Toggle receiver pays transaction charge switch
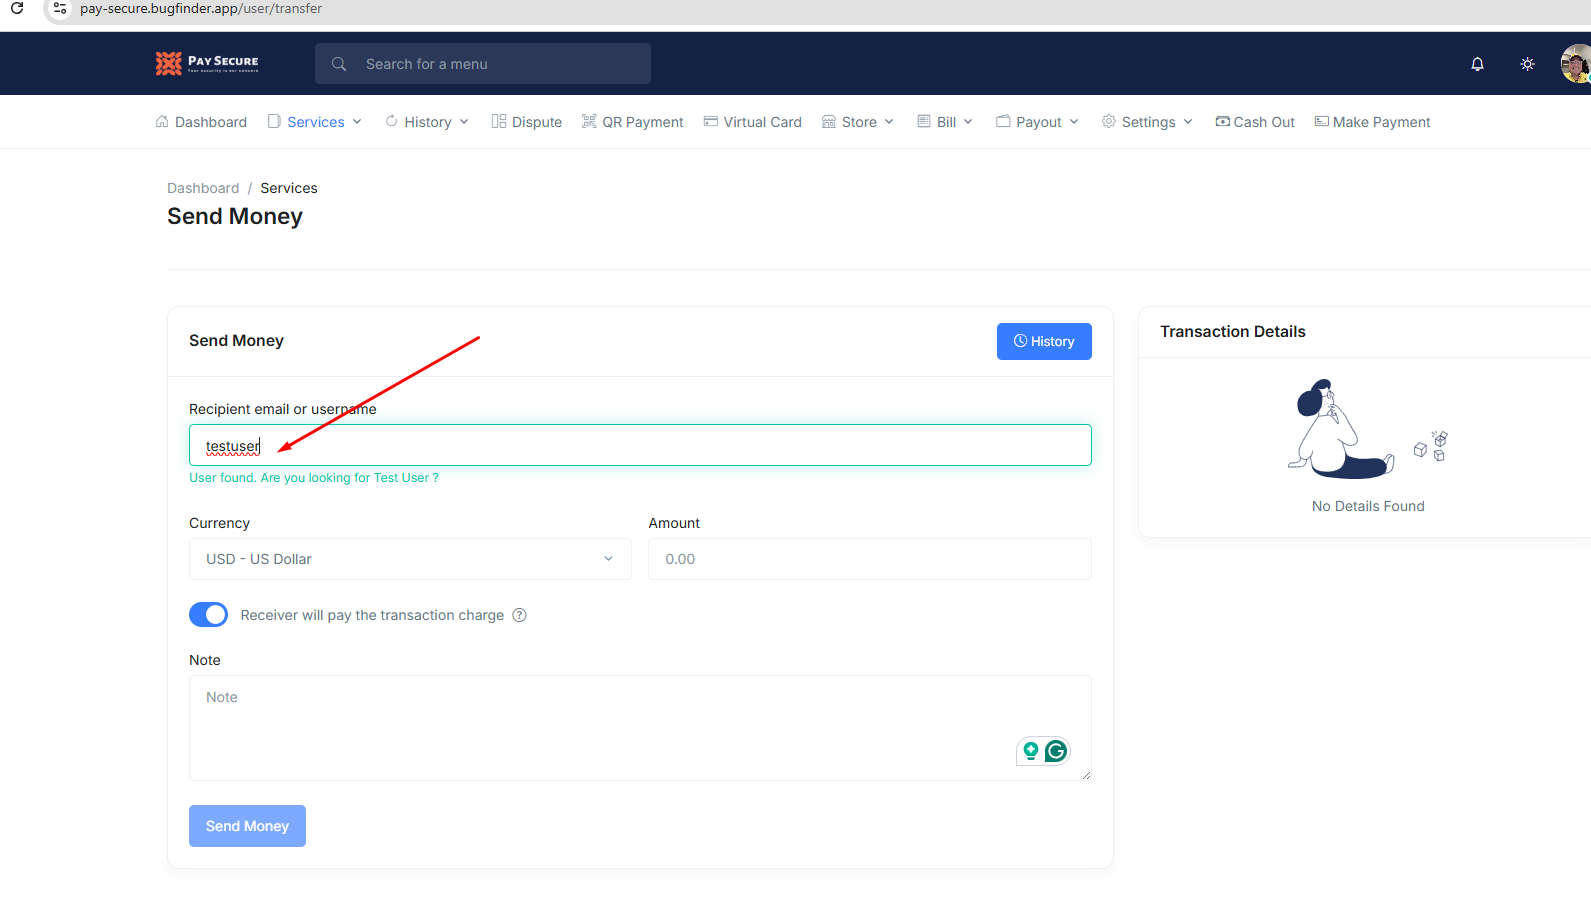This screenshot has width=1591, height=903. pyautogui.click(x=208, y=615)
